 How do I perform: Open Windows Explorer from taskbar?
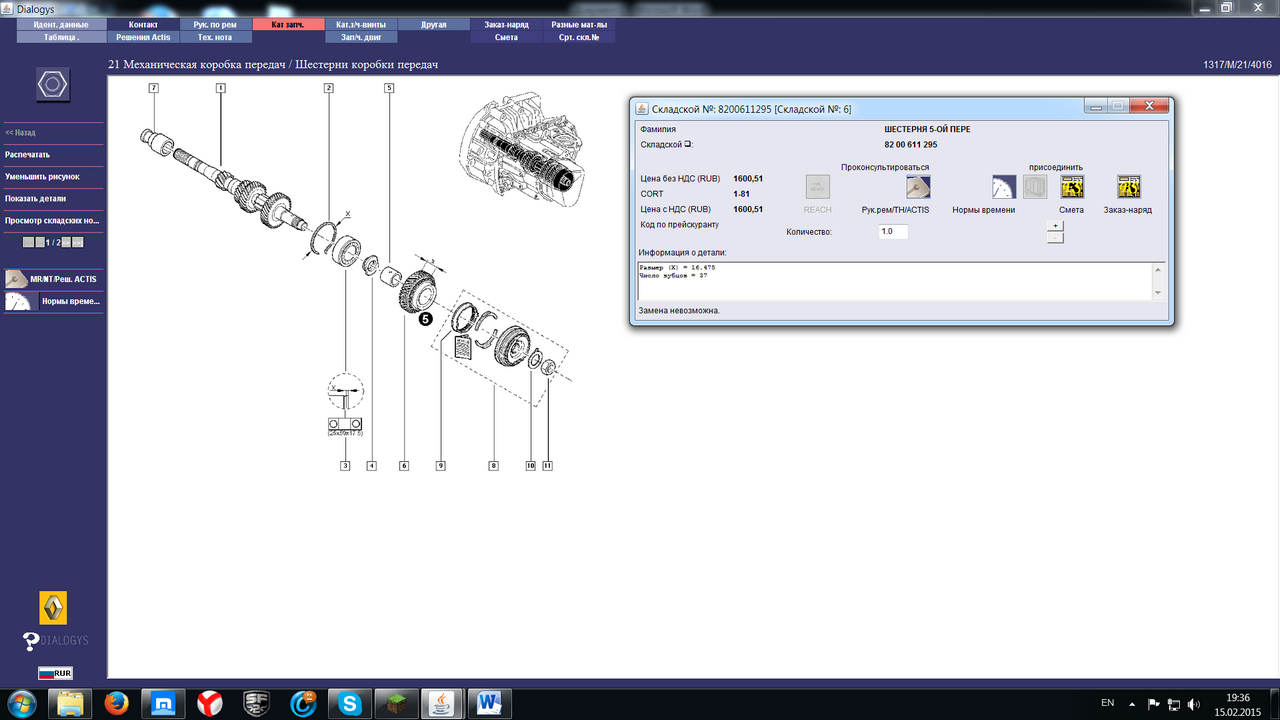click(70, 704)
